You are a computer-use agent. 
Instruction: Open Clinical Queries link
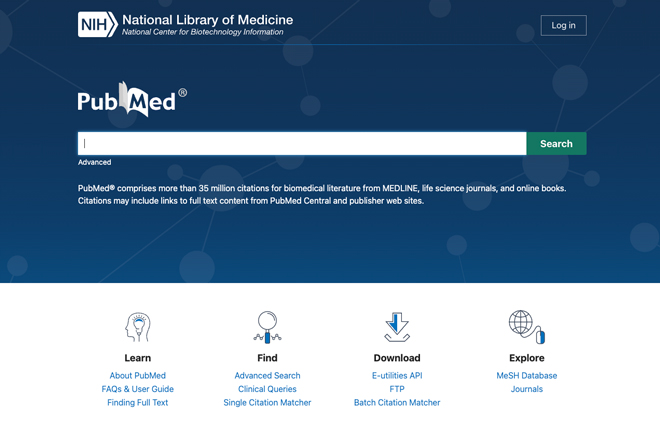pos(267,389)
